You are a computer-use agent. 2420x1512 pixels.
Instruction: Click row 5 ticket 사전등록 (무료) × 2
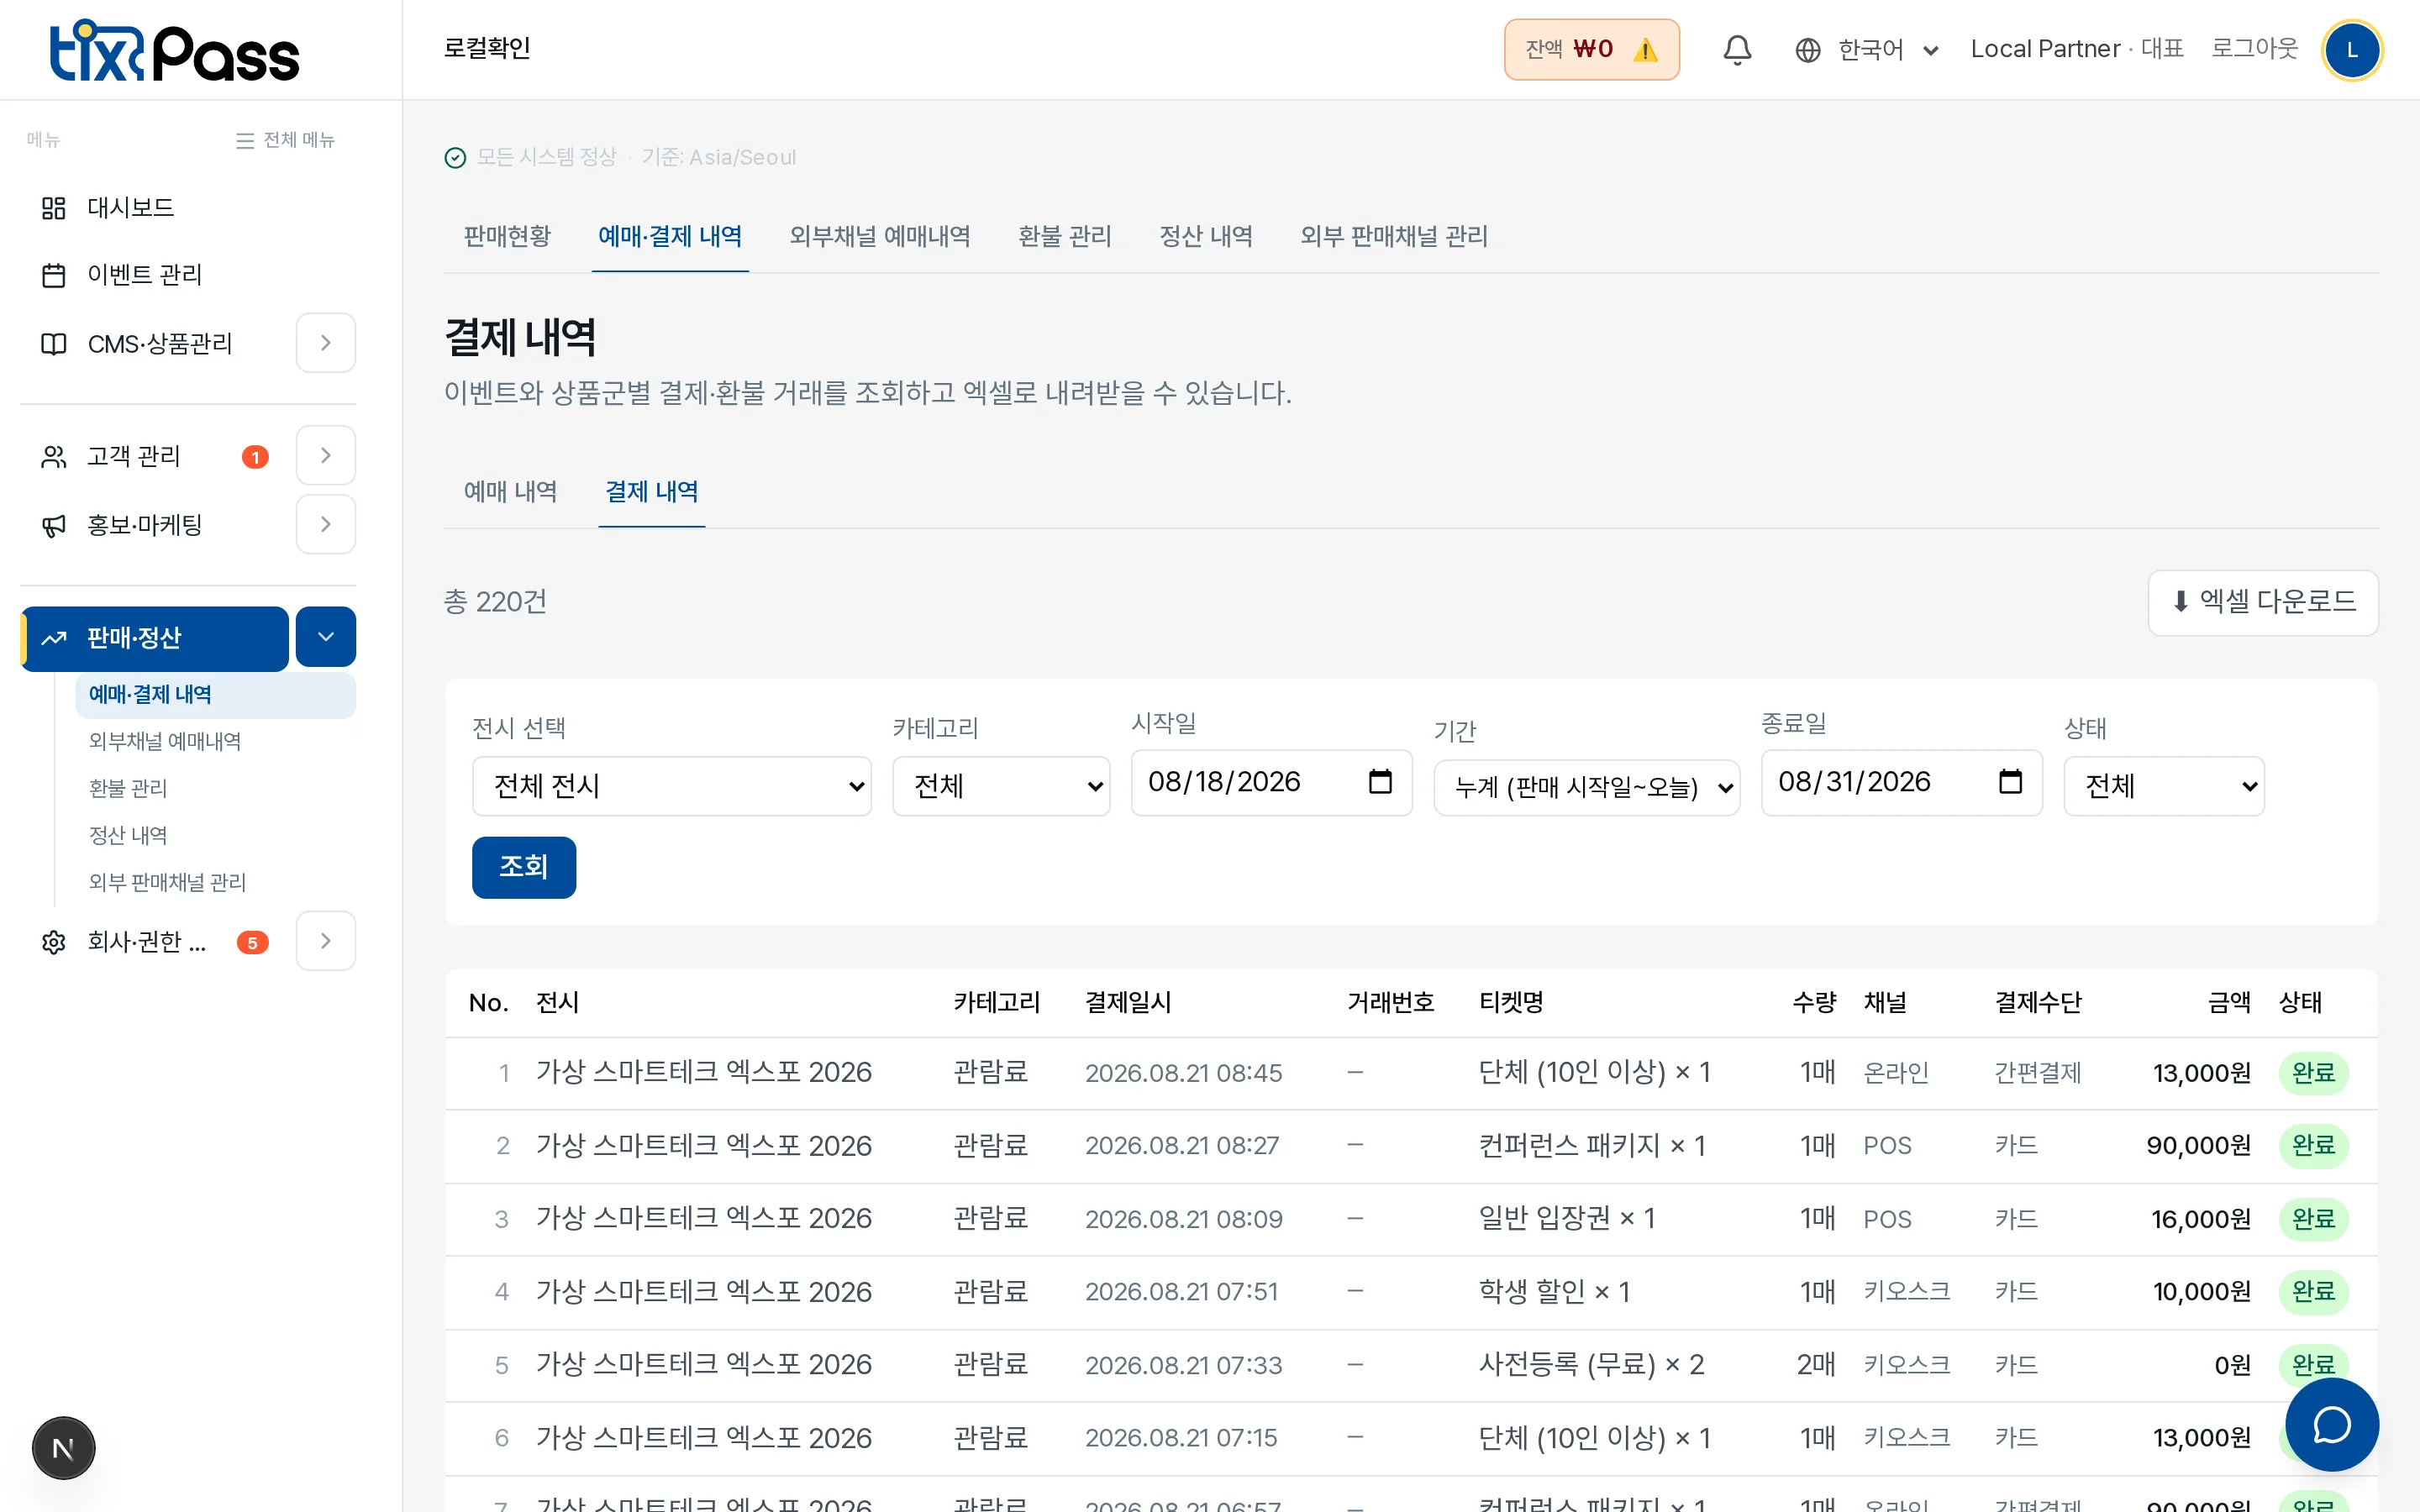(x=1591, y=1365)
